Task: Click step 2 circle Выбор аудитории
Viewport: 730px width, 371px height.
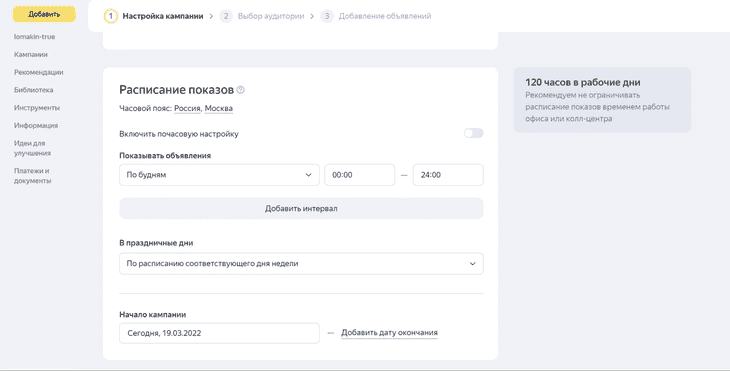Action: click(226, 16)
